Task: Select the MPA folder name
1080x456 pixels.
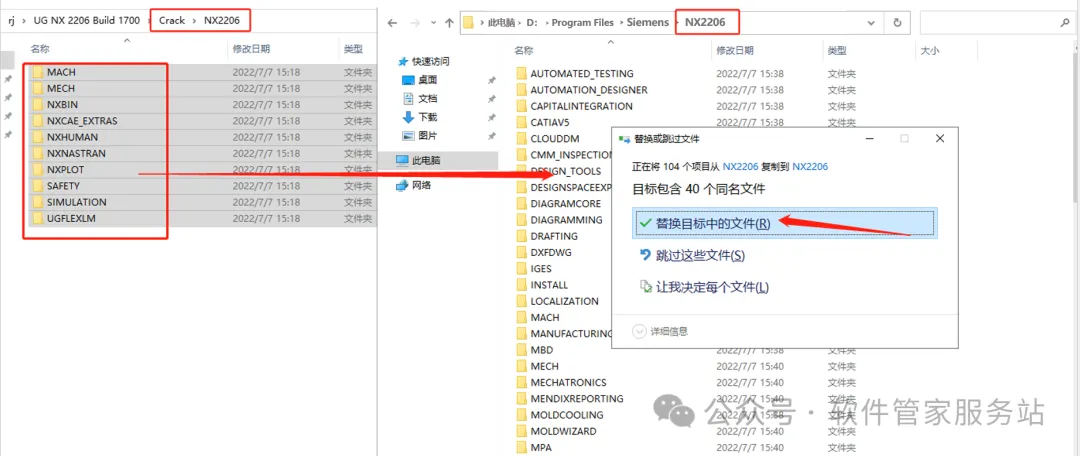Action: tap(541, 447)
